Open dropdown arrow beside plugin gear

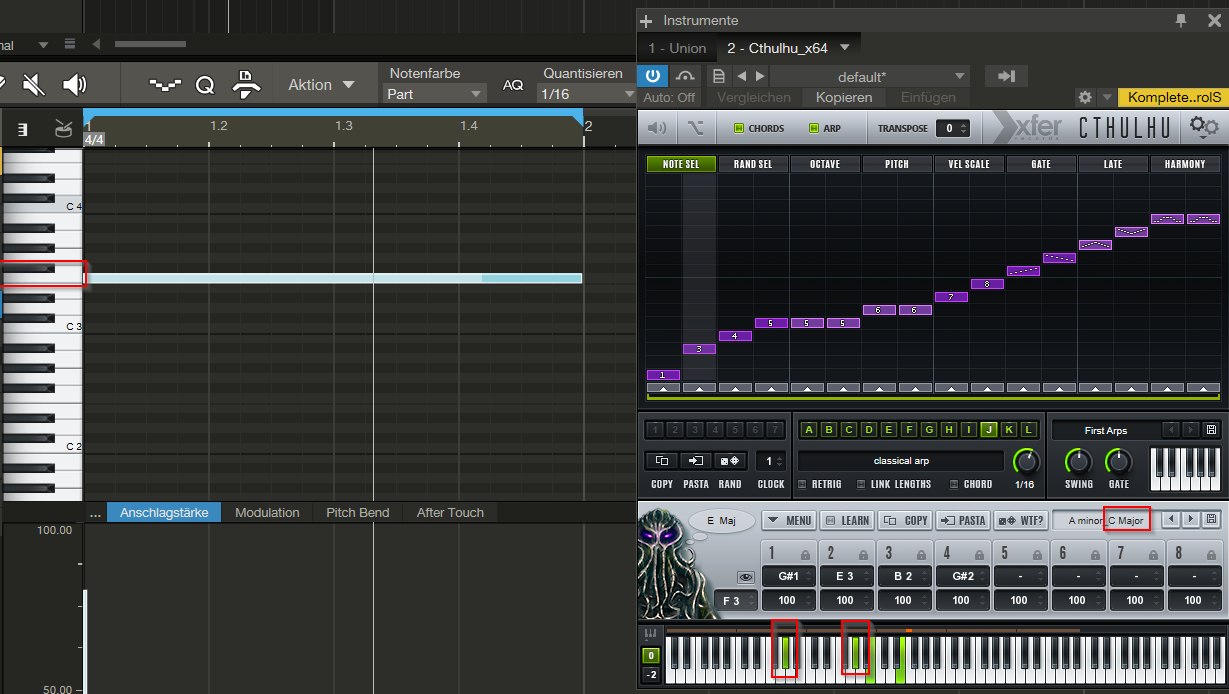coord(1106,97)
